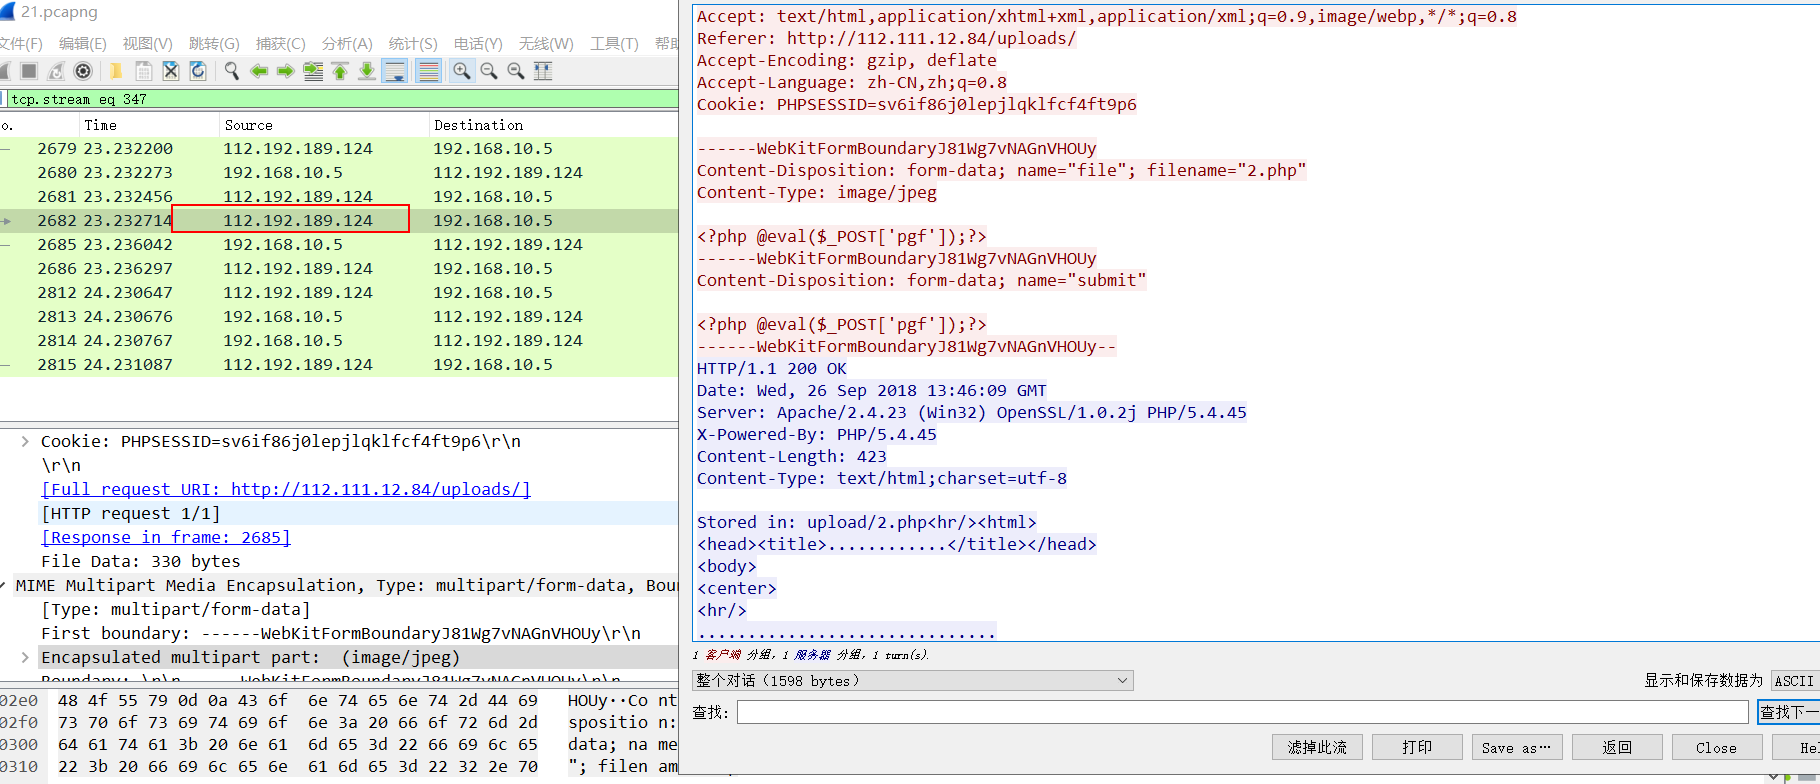Open the 编辑(E) menu
The height and width of the screenshot is (784, 1820).
click(82, 44)
